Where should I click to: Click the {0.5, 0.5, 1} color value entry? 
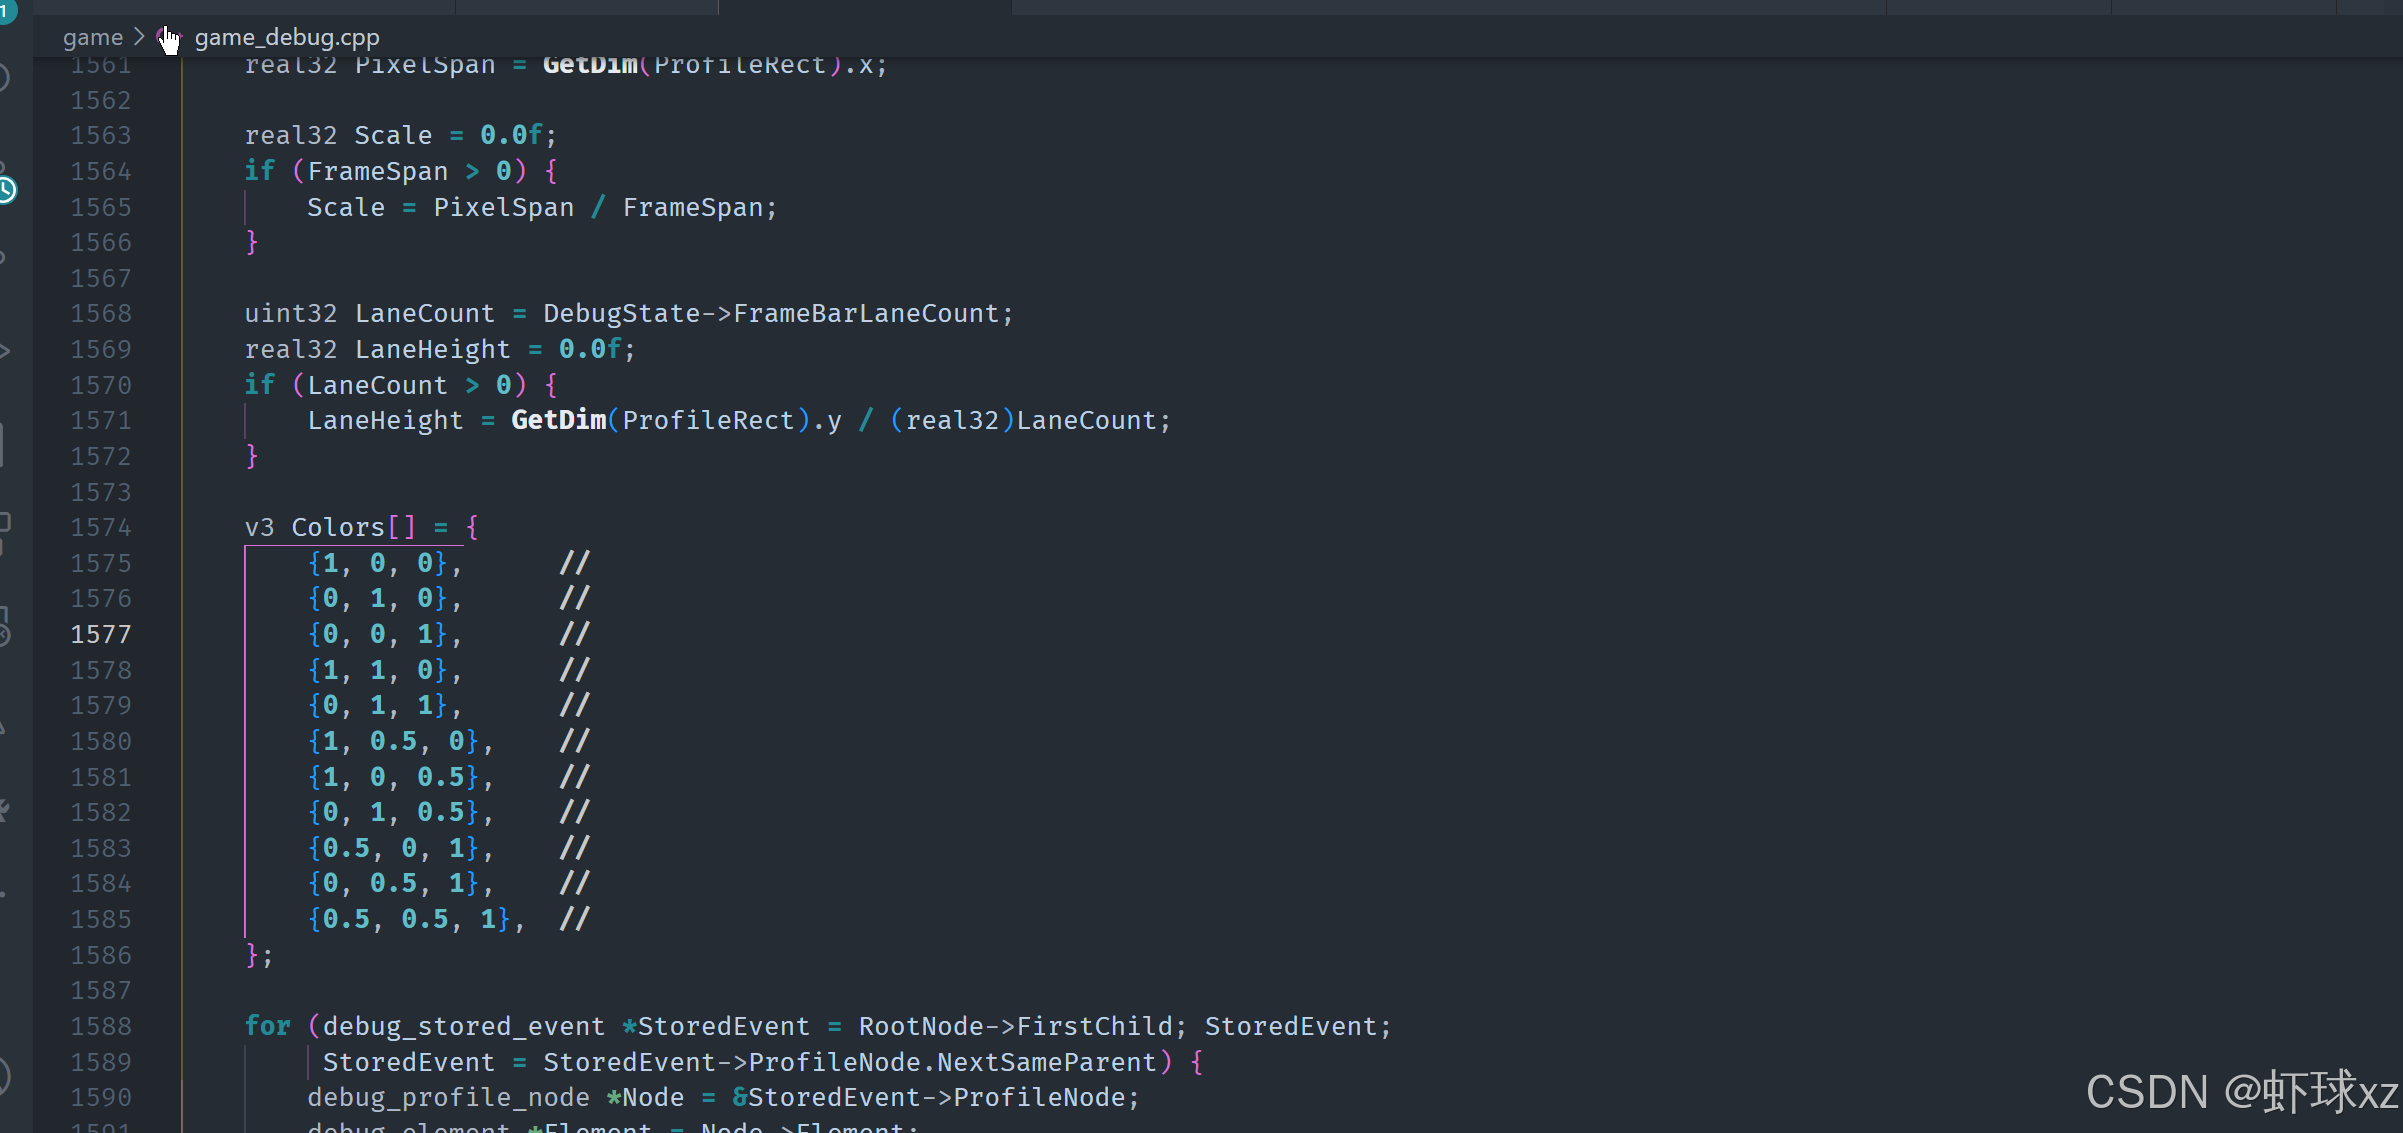(x=410, y=919)
